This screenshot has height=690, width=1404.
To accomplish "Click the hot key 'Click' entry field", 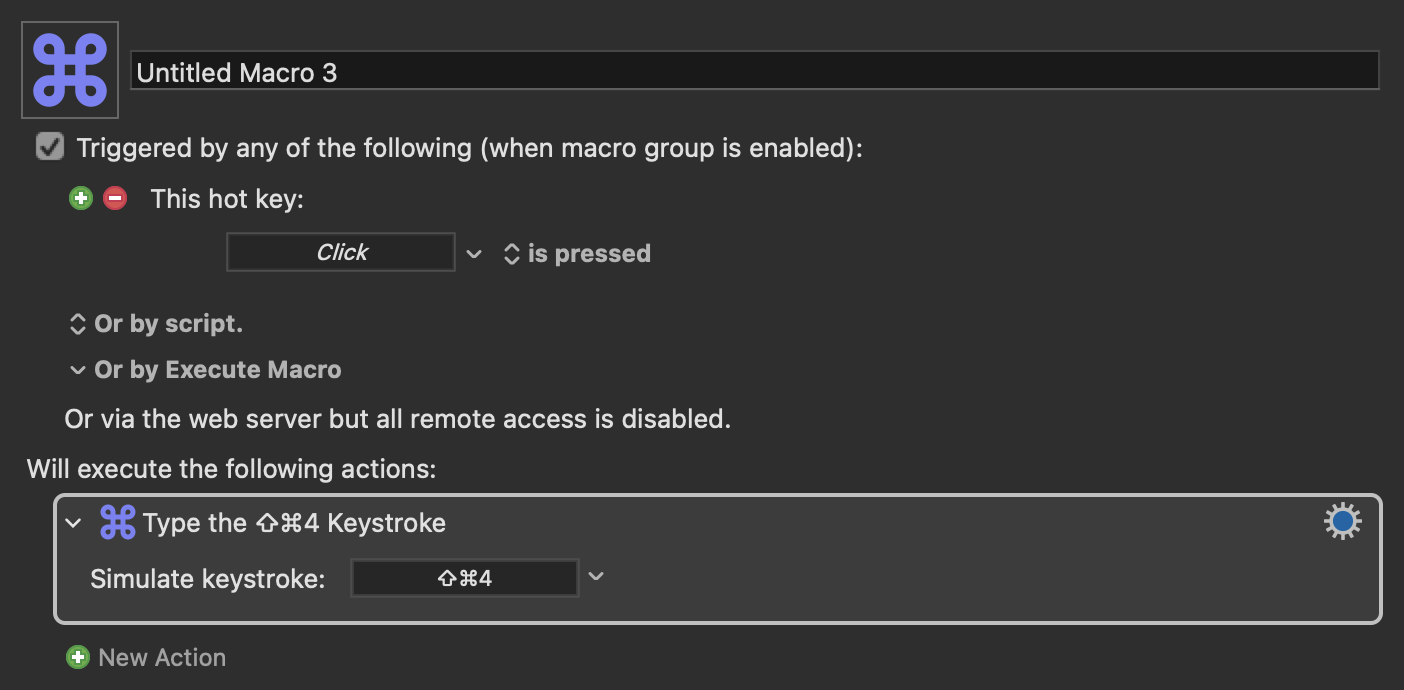I will pos(341,253).
